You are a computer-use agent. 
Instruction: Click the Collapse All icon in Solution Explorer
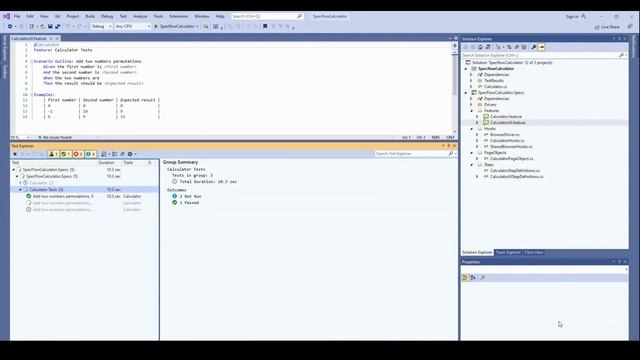[x=516, y=47]
